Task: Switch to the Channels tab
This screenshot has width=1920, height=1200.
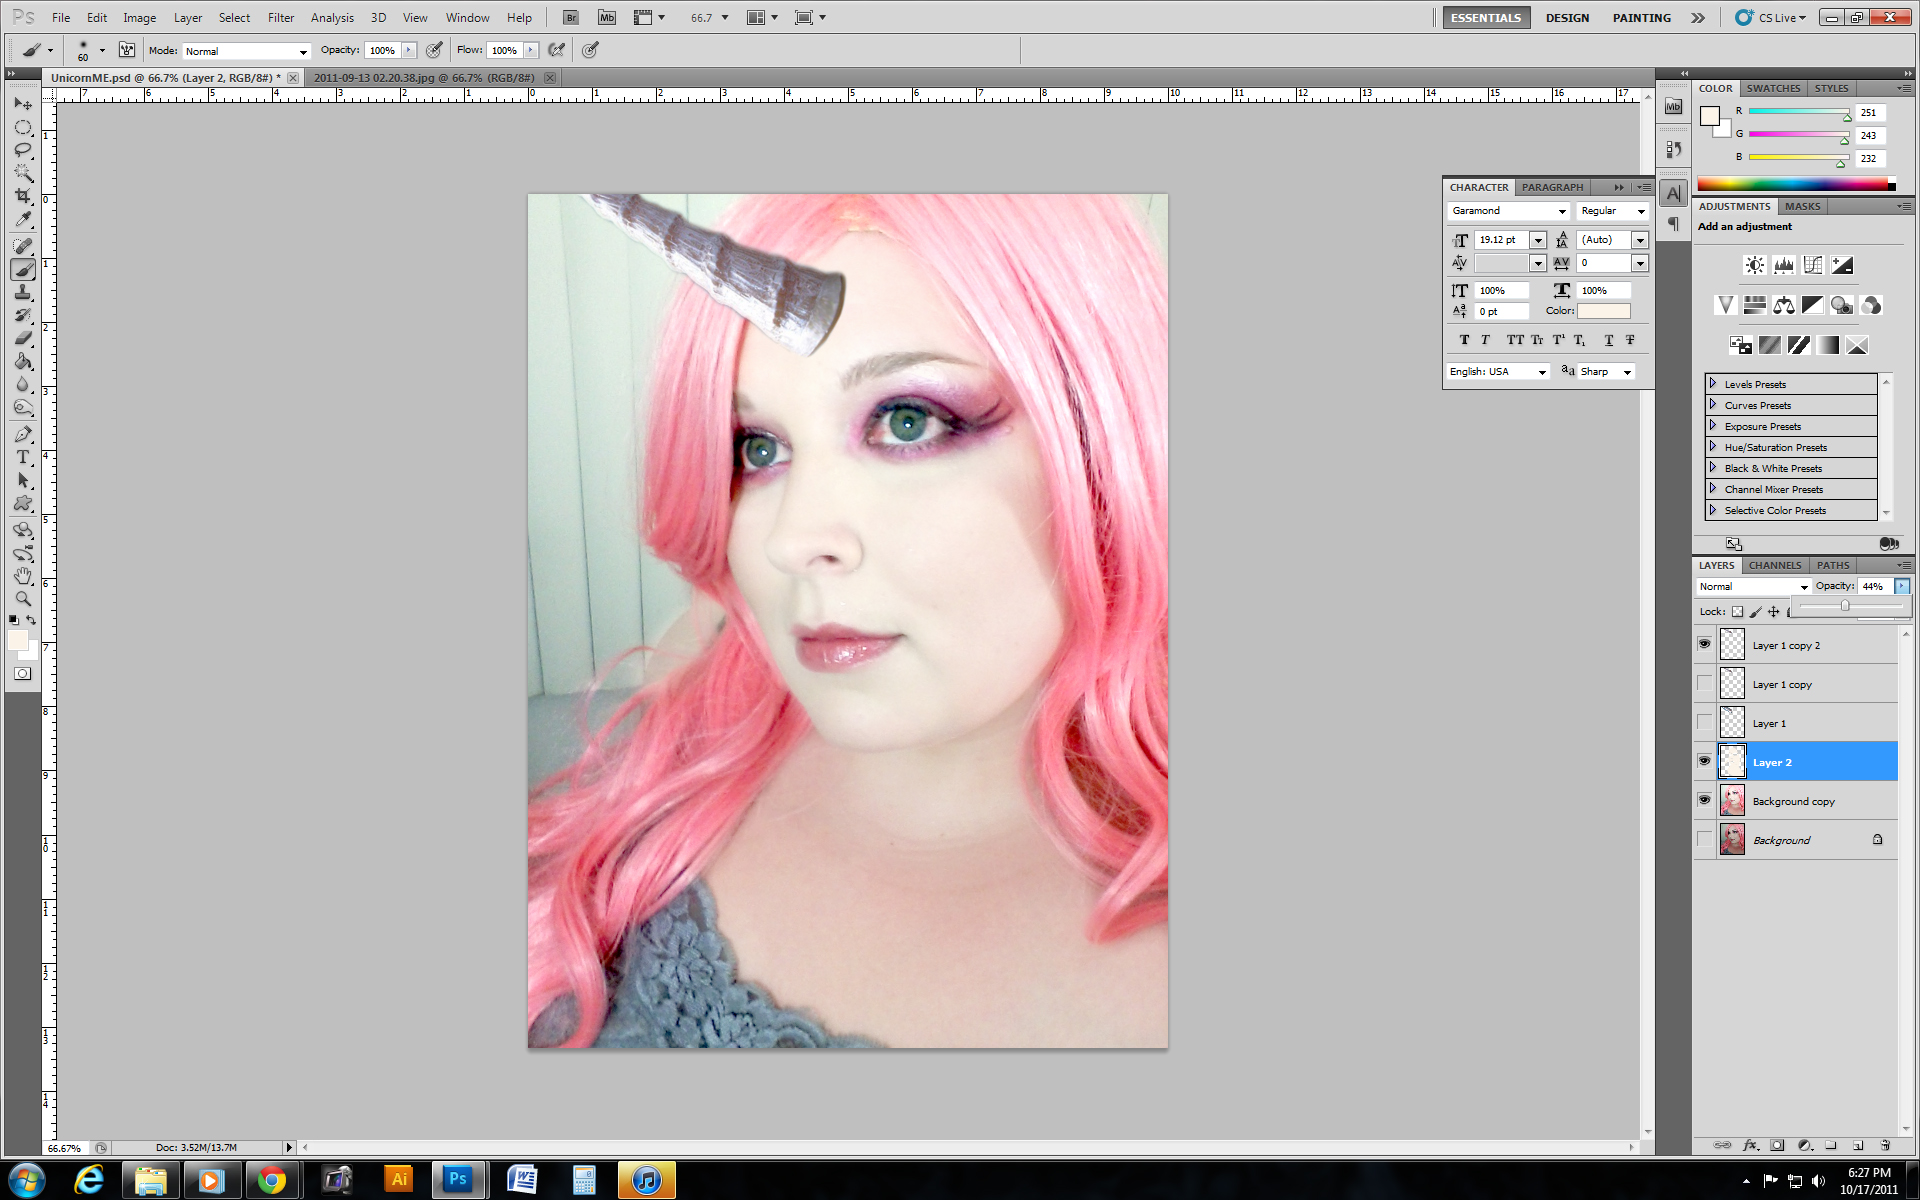Action: pyautogui.click(x=1774, y=565)
